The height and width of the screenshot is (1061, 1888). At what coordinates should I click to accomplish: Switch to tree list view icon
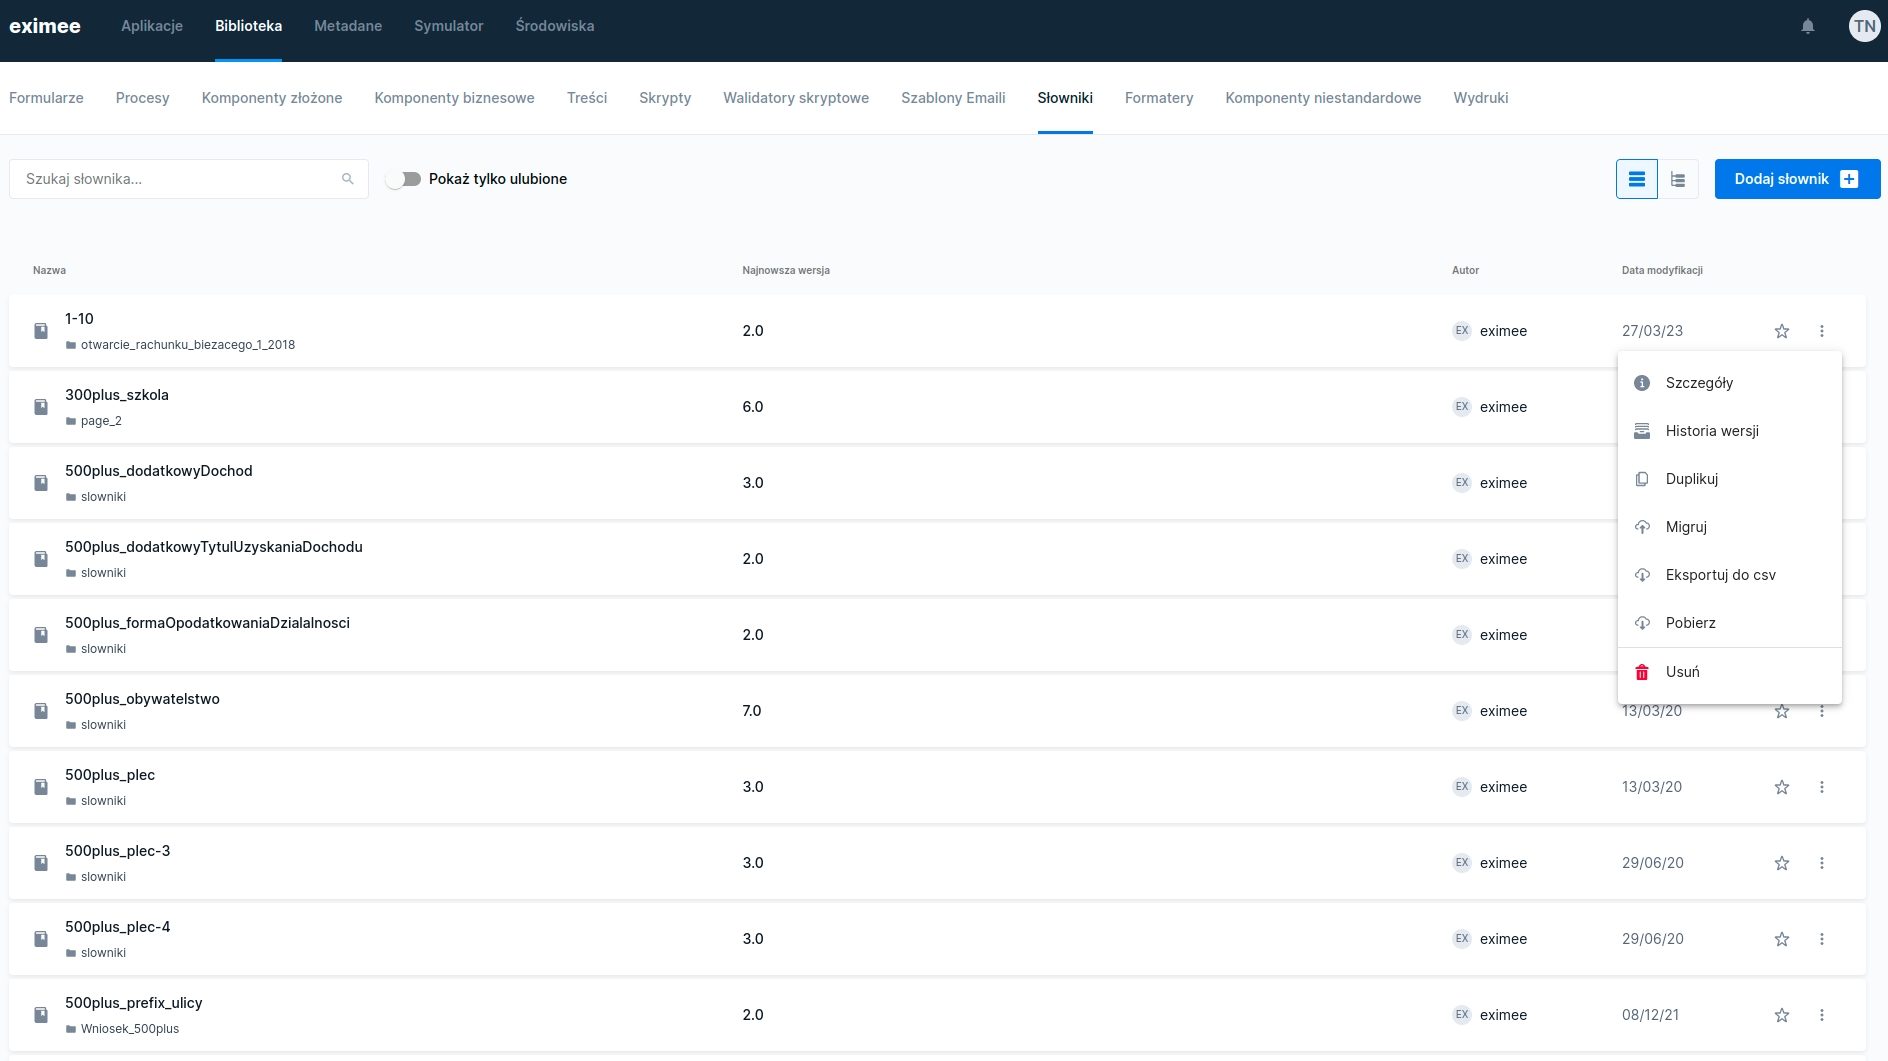point(1678,180)
